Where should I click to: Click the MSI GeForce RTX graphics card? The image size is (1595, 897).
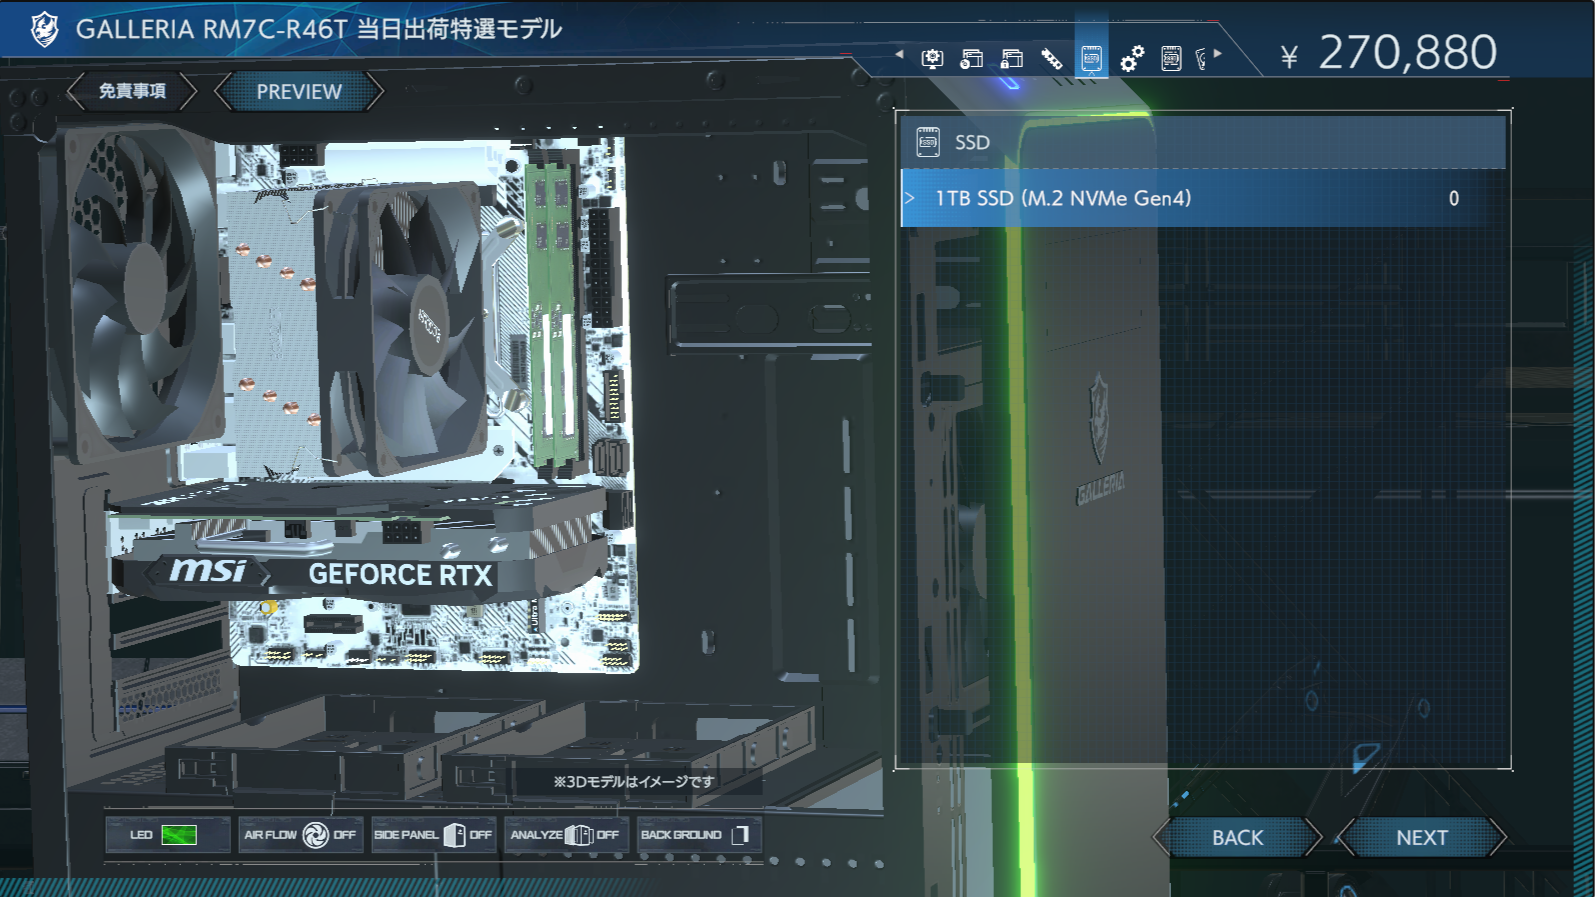[x=360, y=545]
